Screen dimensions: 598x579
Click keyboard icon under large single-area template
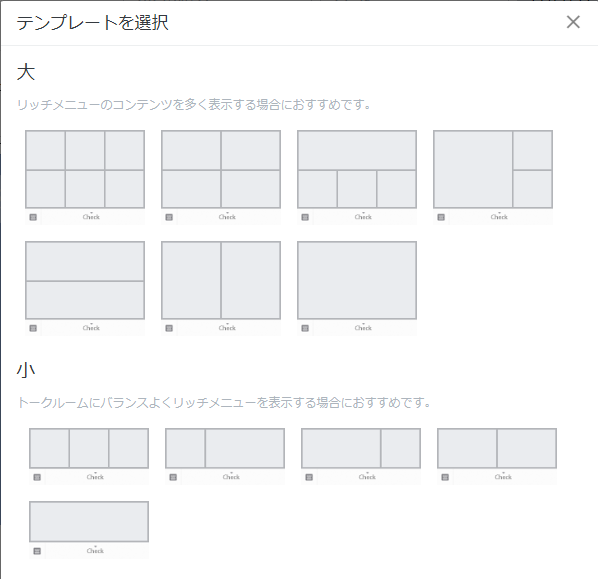click(305, 328)
